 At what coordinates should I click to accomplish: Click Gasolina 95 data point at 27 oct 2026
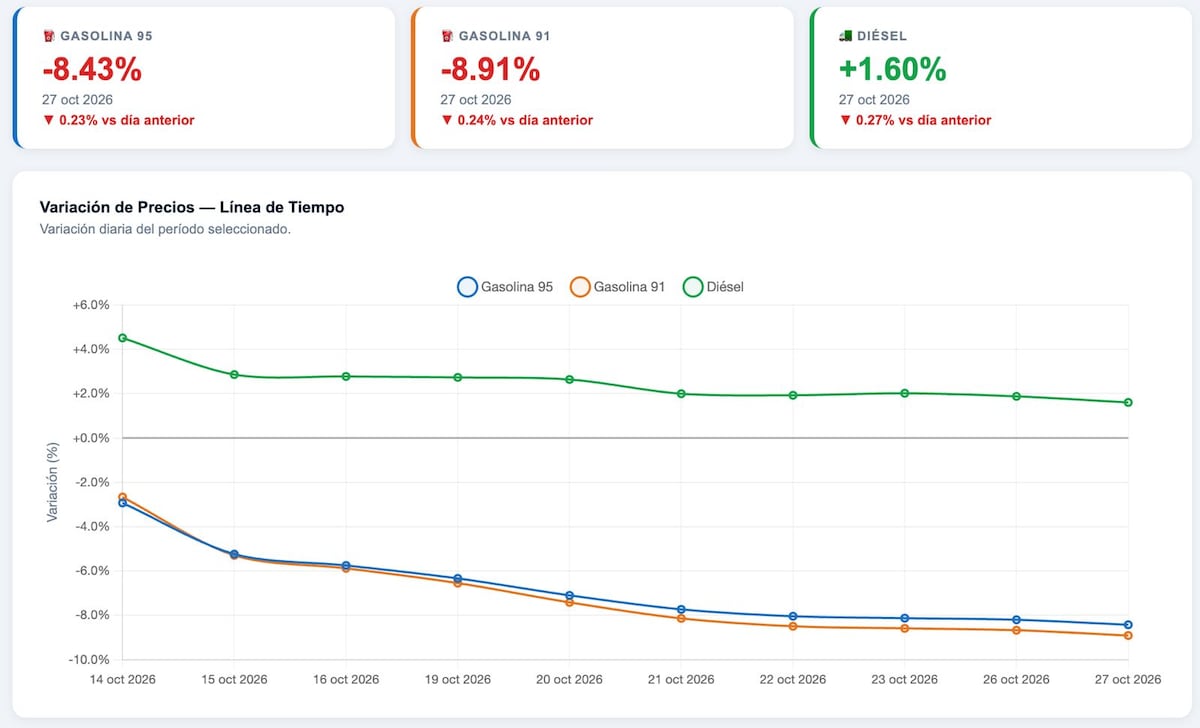coord(1128,625)
